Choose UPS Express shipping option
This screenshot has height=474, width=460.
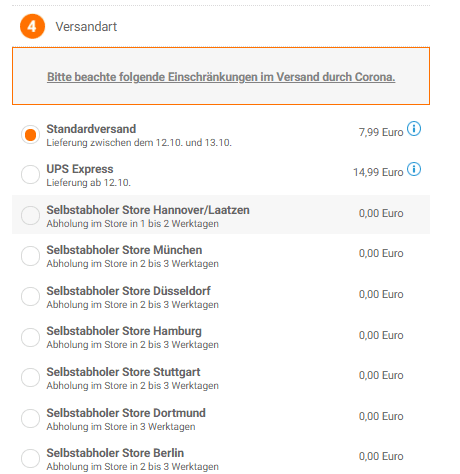(30, 175)
